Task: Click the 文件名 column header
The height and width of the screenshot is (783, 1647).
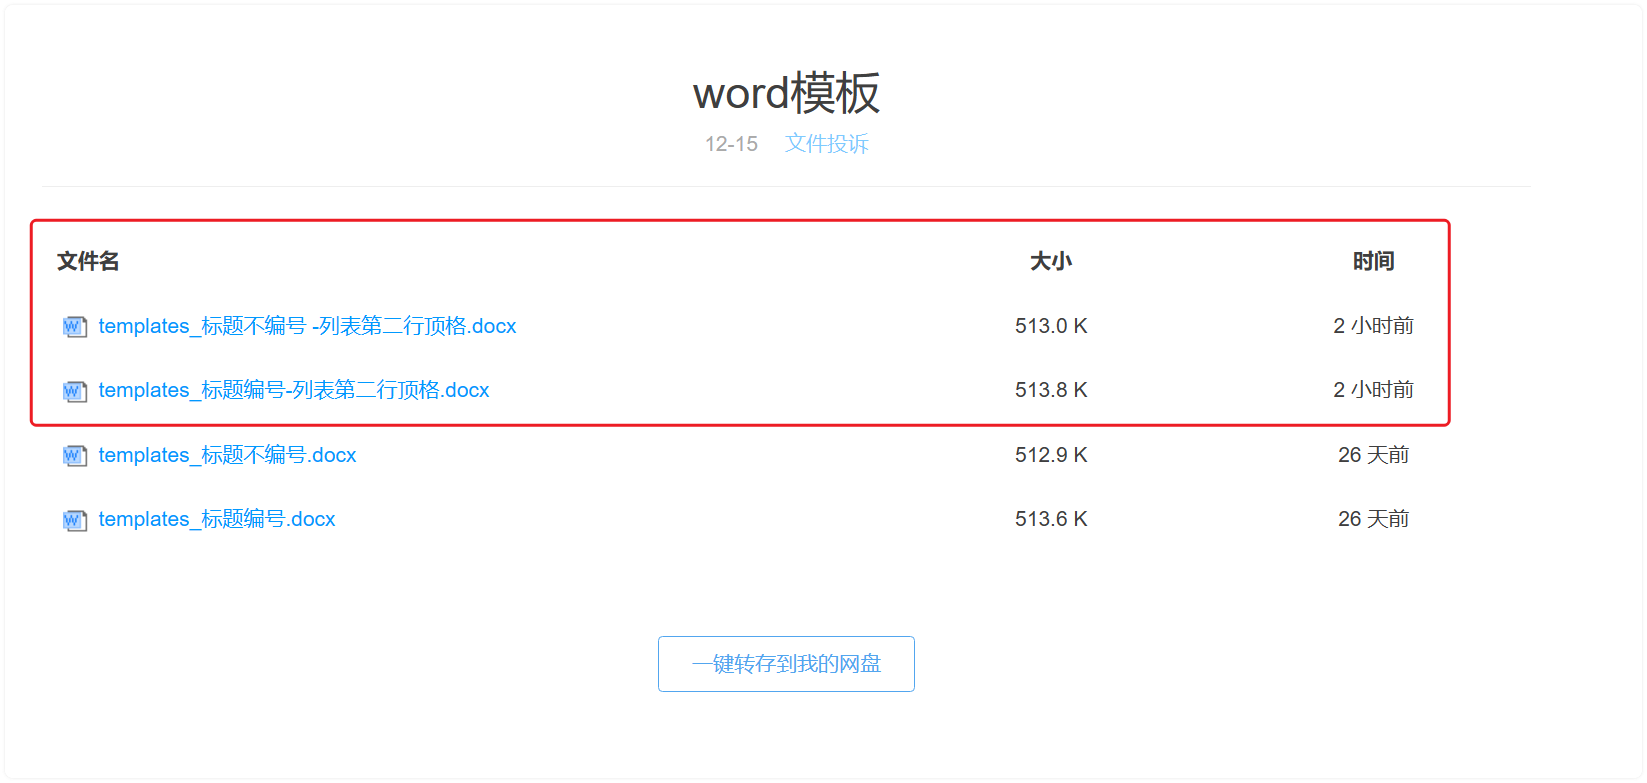Action: (x=88, y=261)
